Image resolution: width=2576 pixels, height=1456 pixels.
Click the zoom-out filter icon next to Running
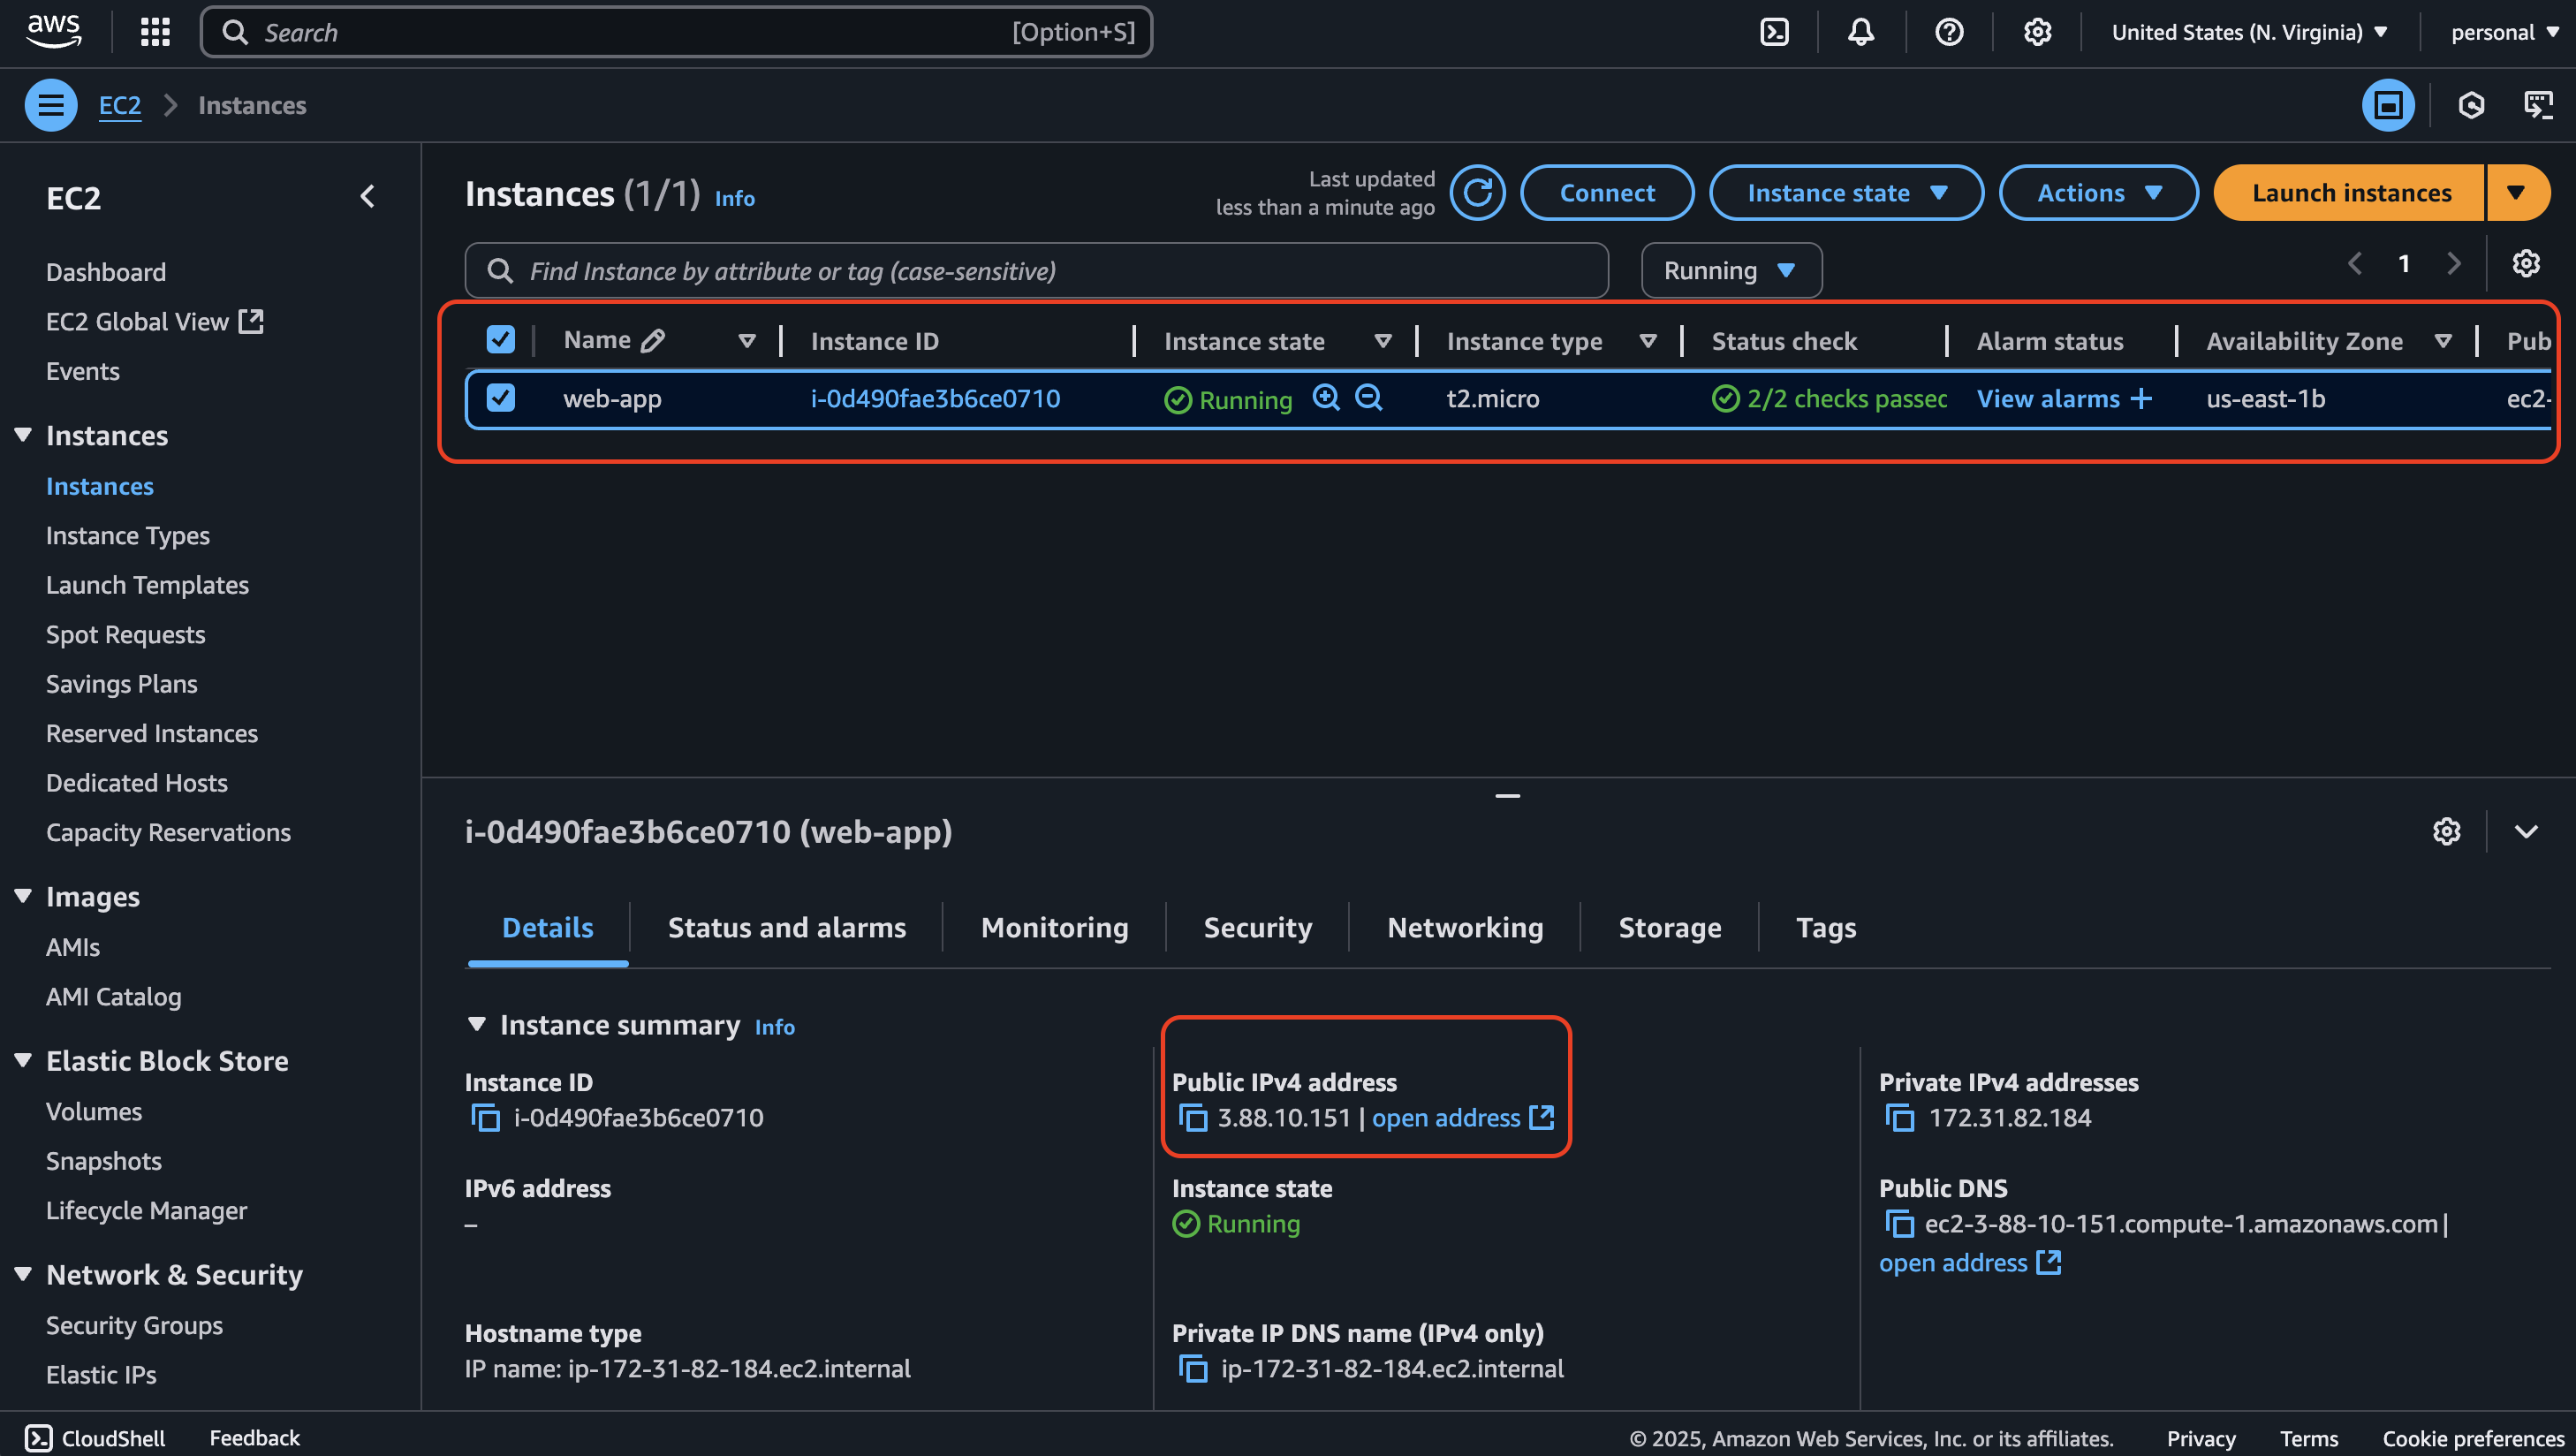1368,398
